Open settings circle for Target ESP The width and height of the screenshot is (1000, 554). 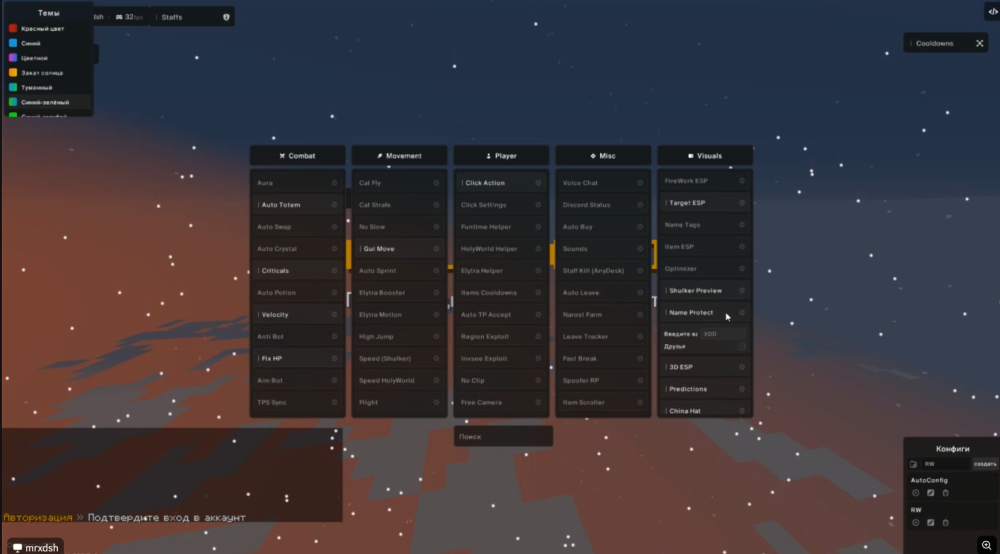point(742,203)
